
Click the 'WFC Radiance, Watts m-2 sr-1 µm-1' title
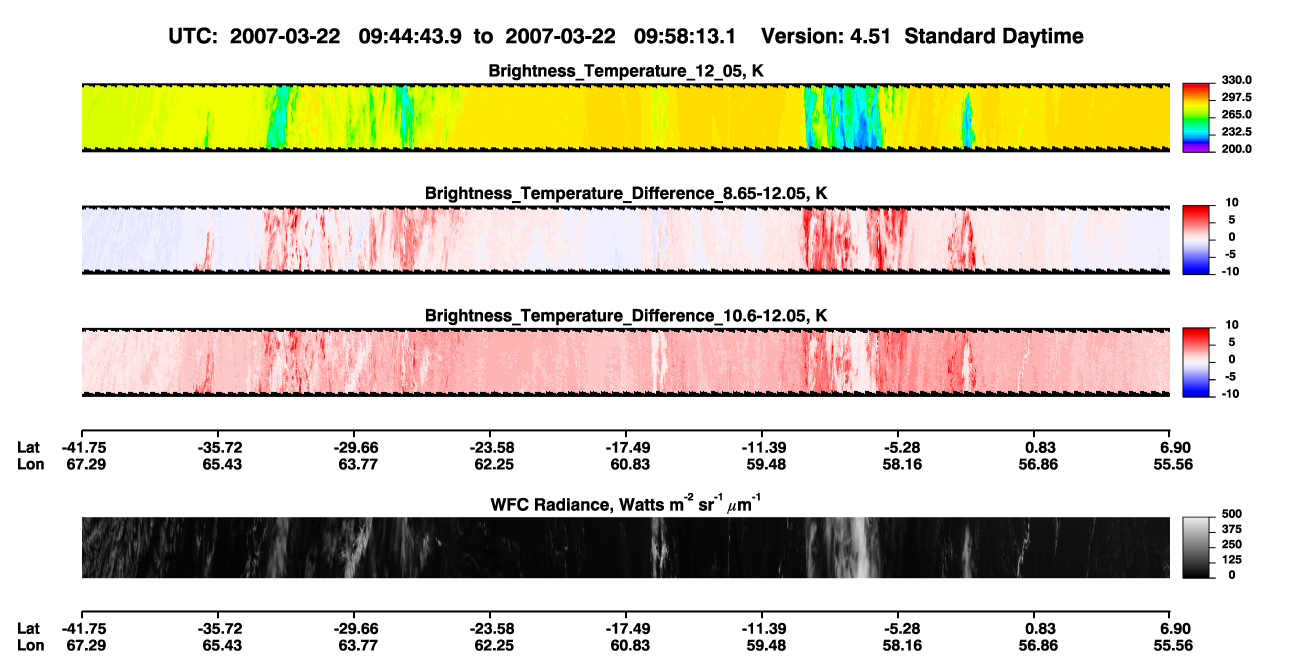(x=626, y=503)
